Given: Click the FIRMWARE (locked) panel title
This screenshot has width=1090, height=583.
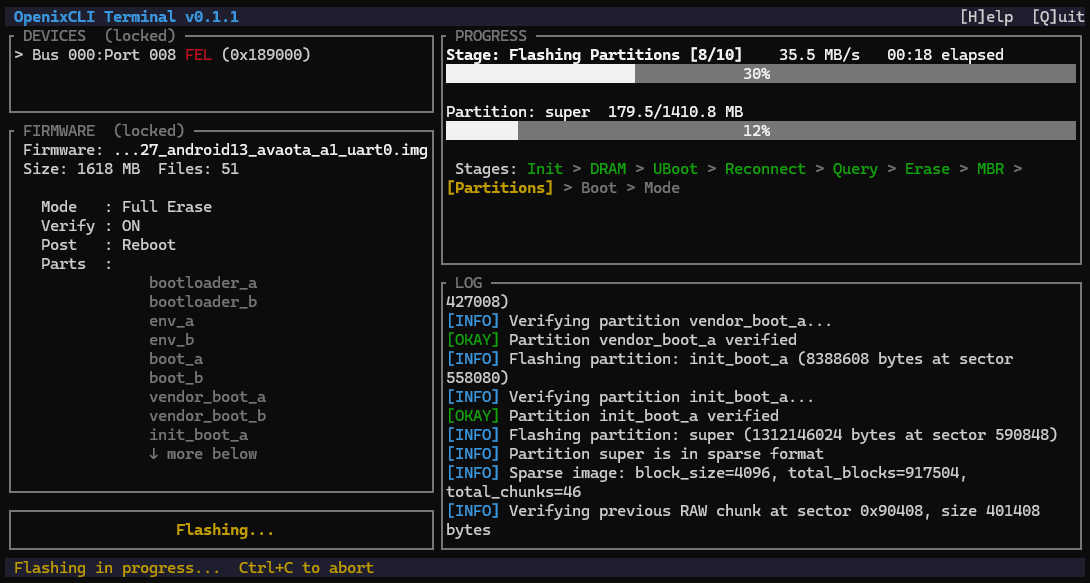Looking at the screenshot, I should [104, 131].
